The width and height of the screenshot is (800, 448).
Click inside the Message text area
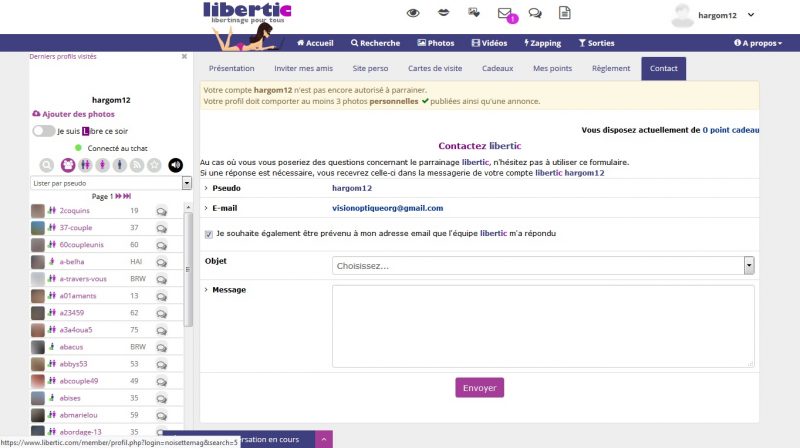point(543,323)
